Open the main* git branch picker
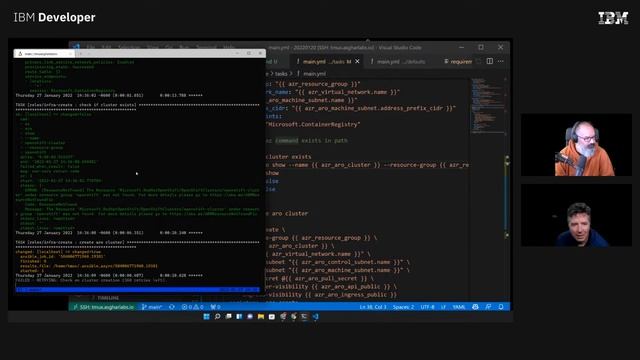This screenshot has width=640, height=360. coord(152,307)
